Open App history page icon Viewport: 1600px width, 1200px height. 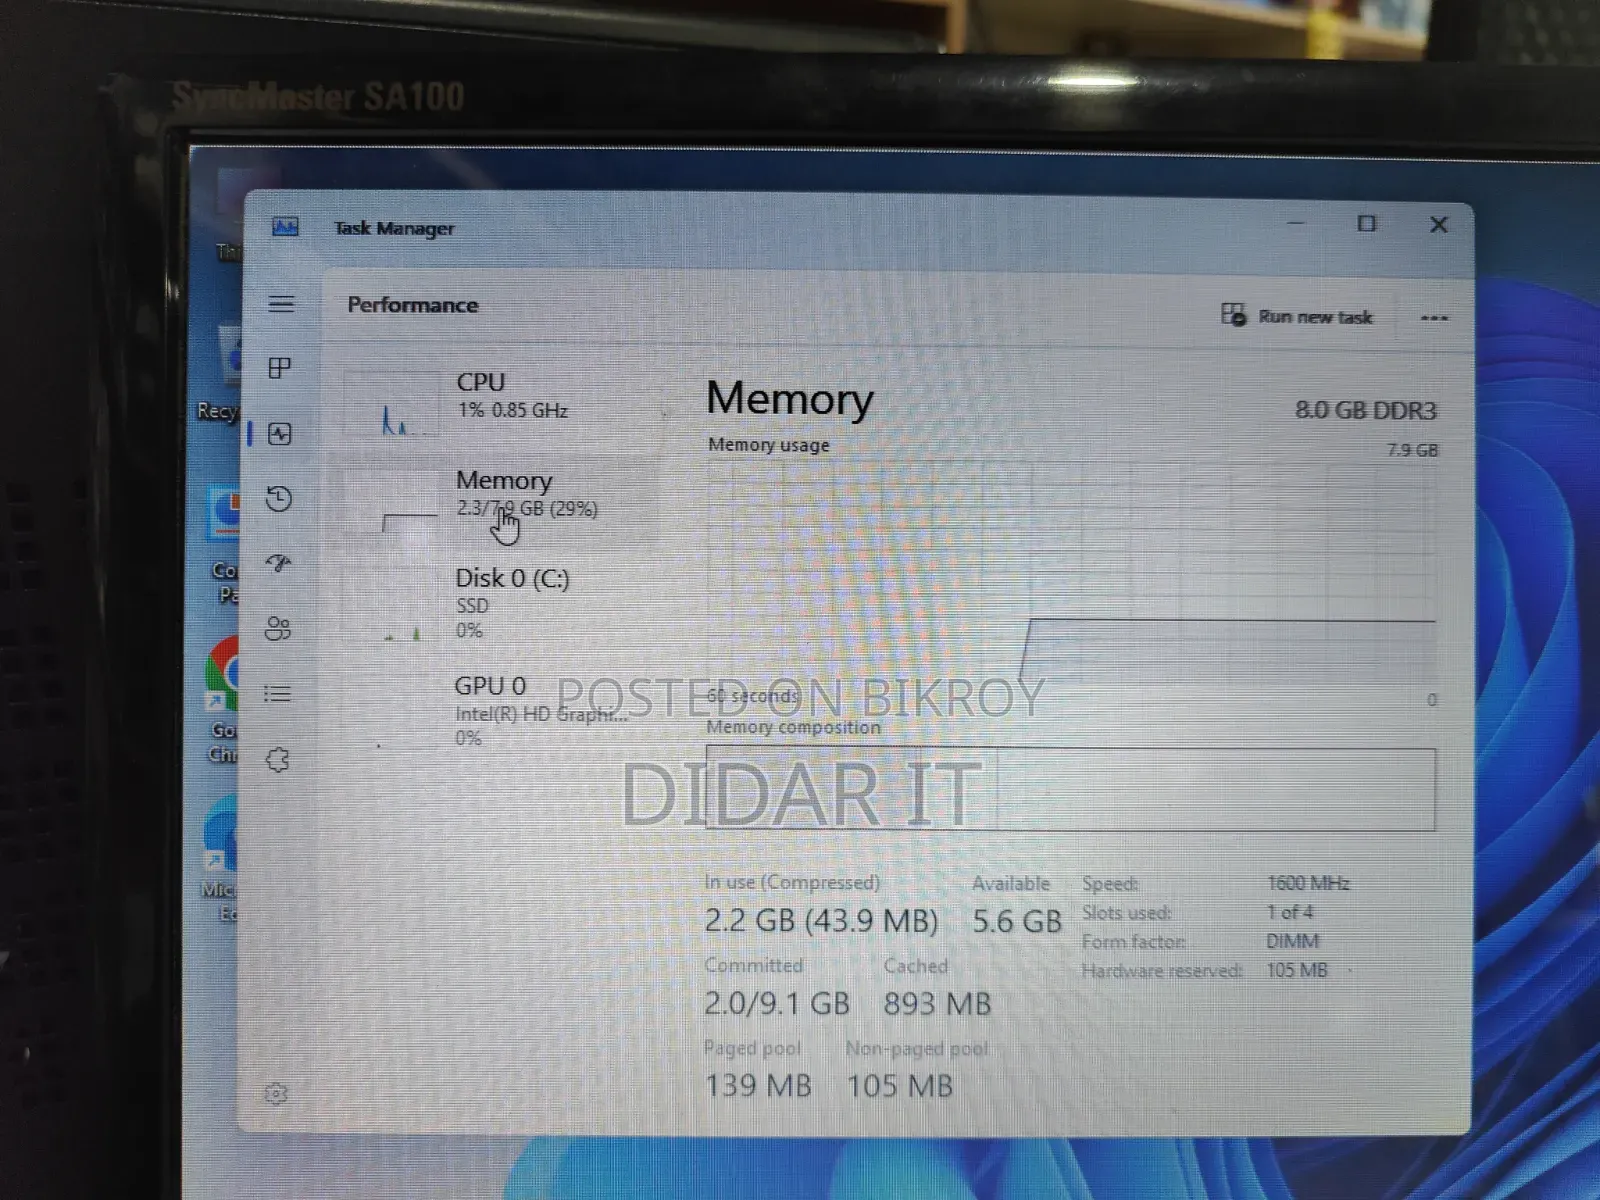(x=279, y=498)
